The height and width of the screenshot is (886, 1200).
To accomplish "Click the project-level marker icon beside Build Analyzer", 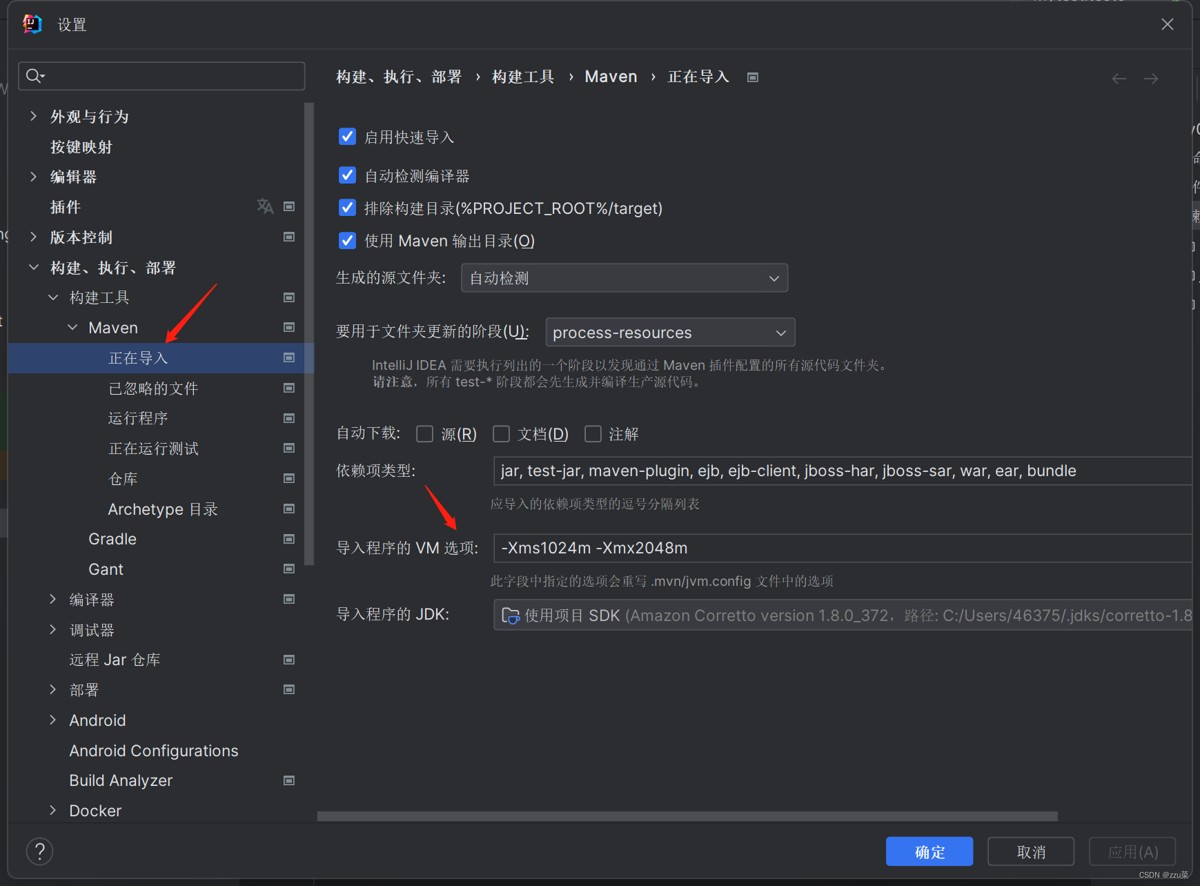I will pyautogui.click(x=289, y=780).
